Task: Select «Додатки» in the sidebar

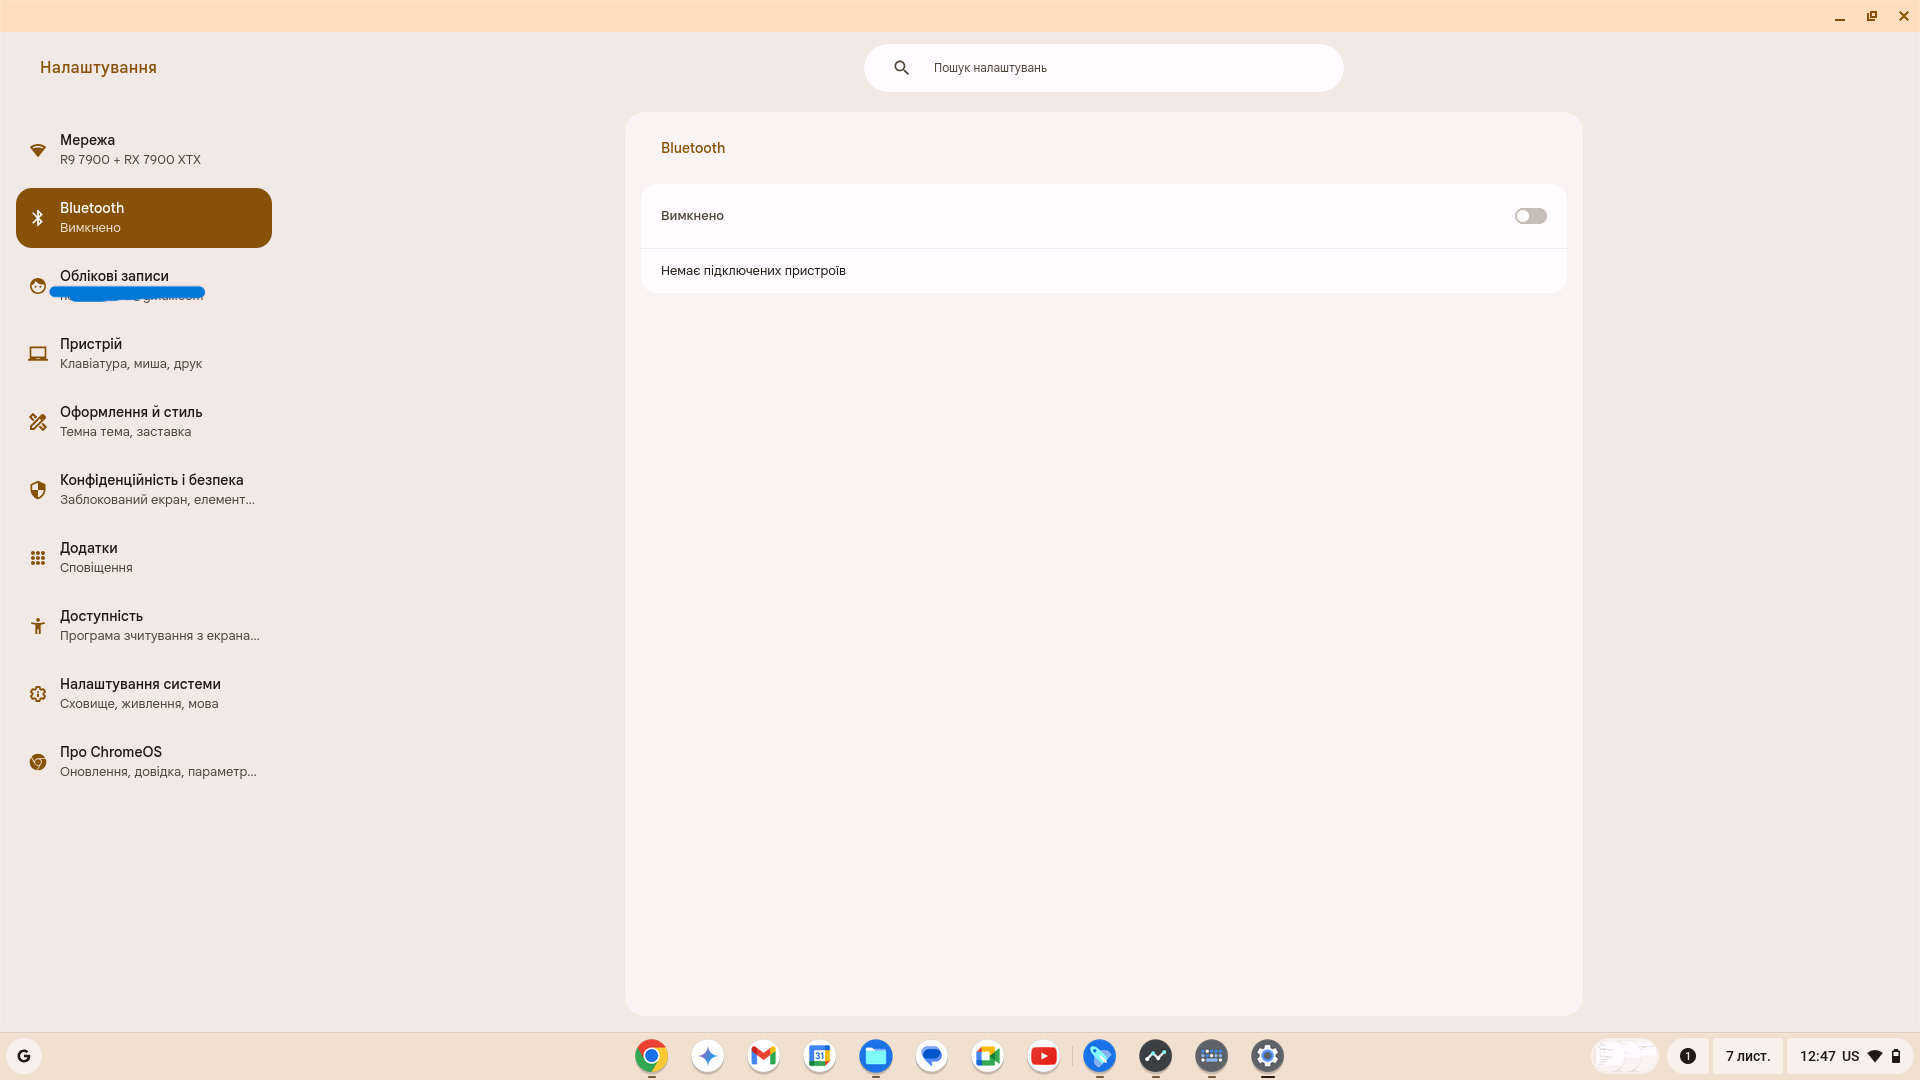Action: pos(143,557)
